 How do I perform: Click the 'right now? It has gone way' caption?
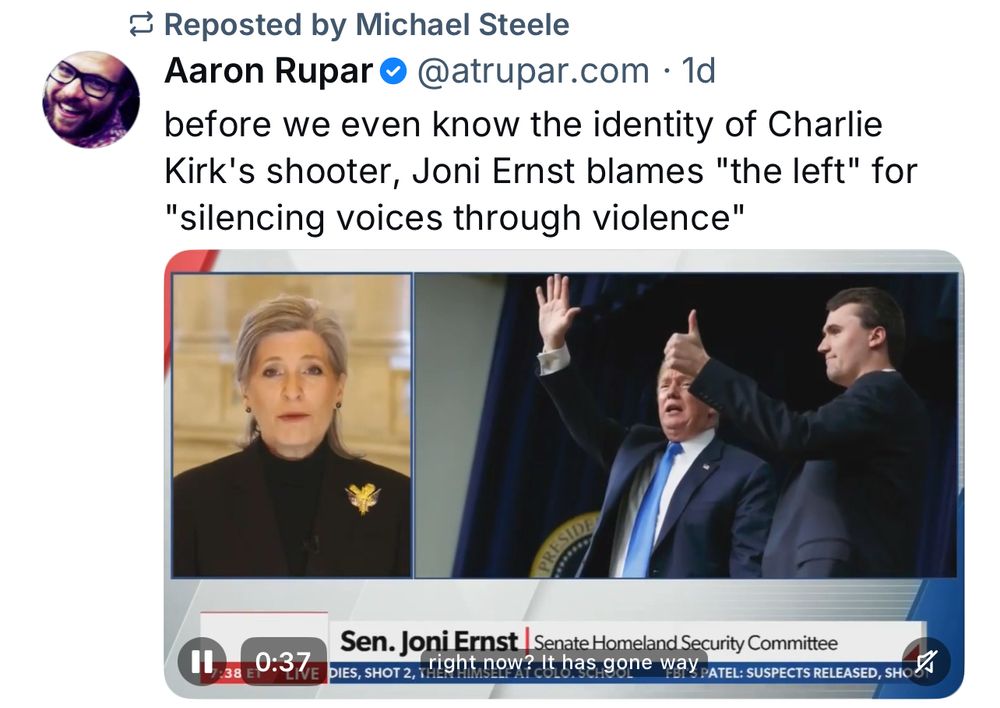[x=564, y=663]
